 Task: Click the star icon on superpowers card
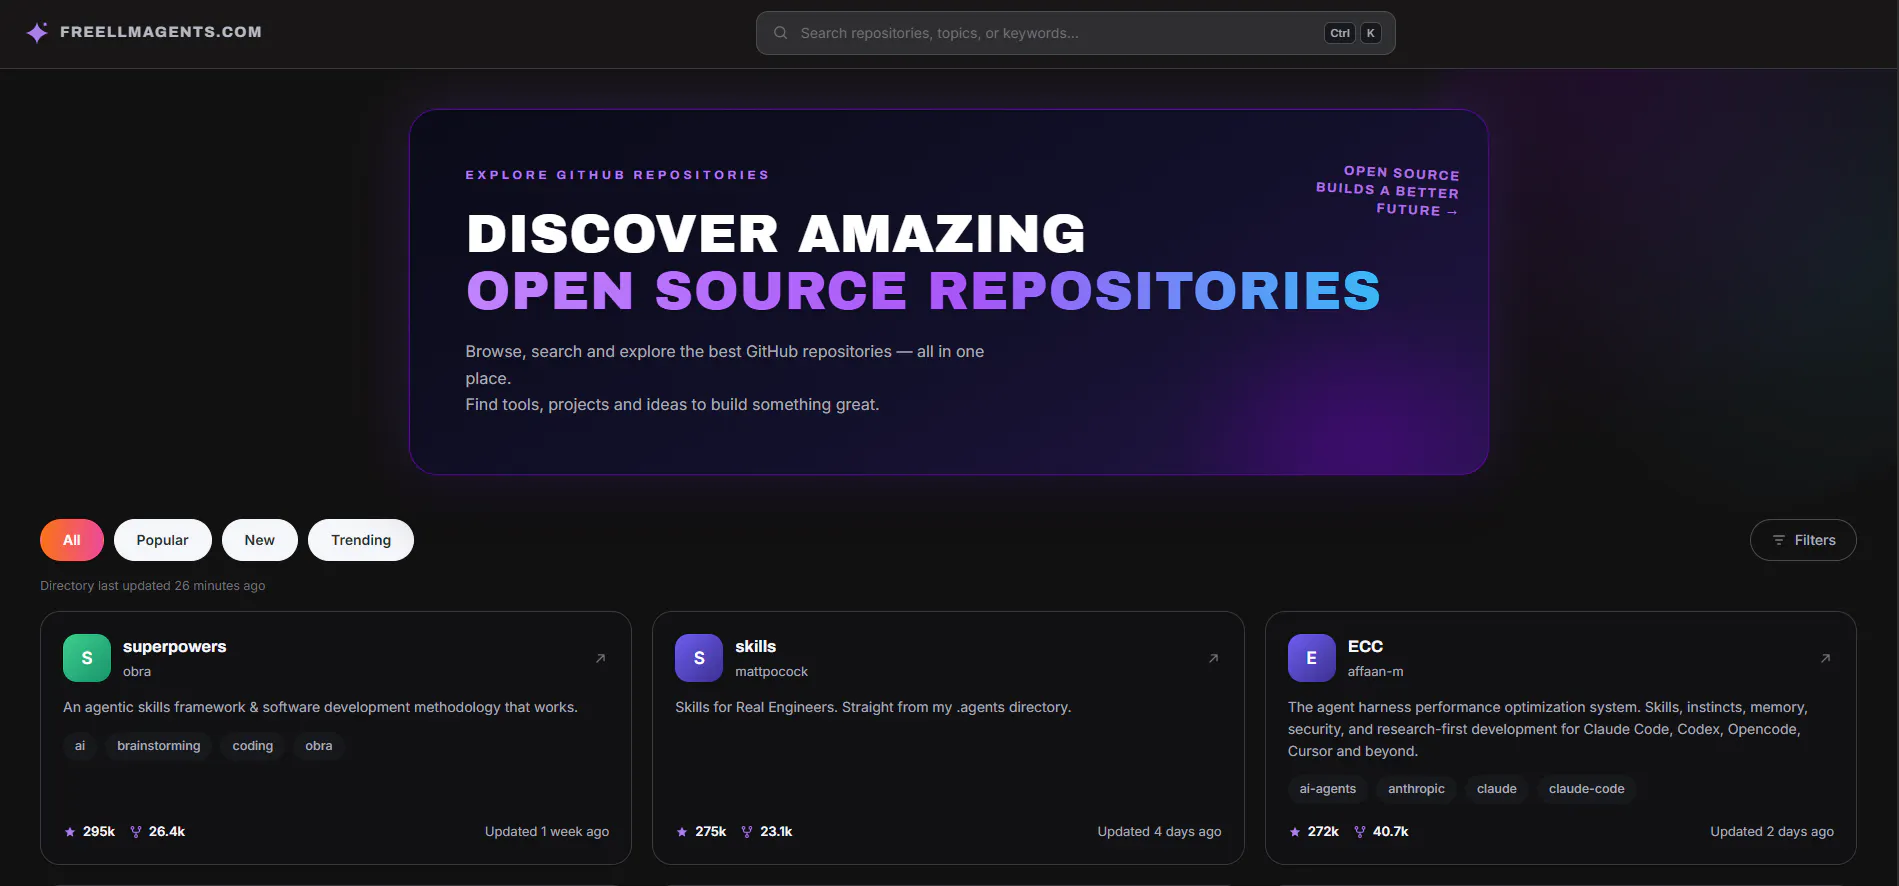click(70, 832)
